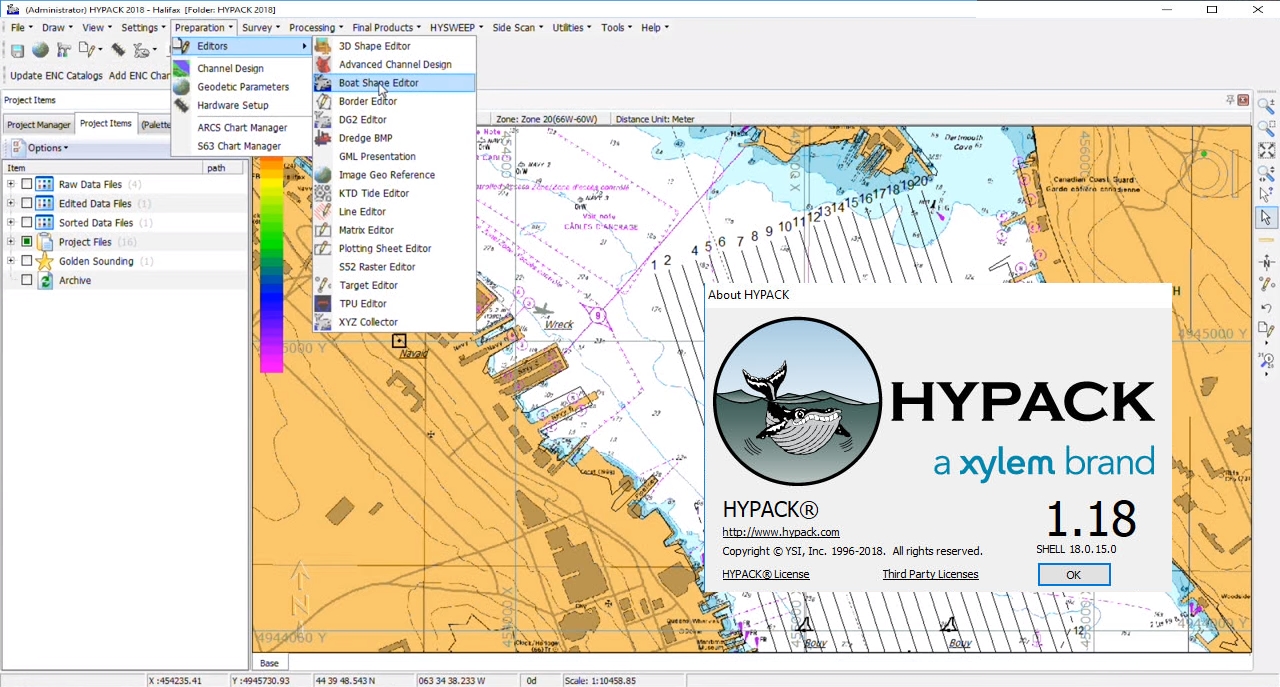Open the Processing menu
This screenshot has height=687, width=1280.
(x=316, y=28)
